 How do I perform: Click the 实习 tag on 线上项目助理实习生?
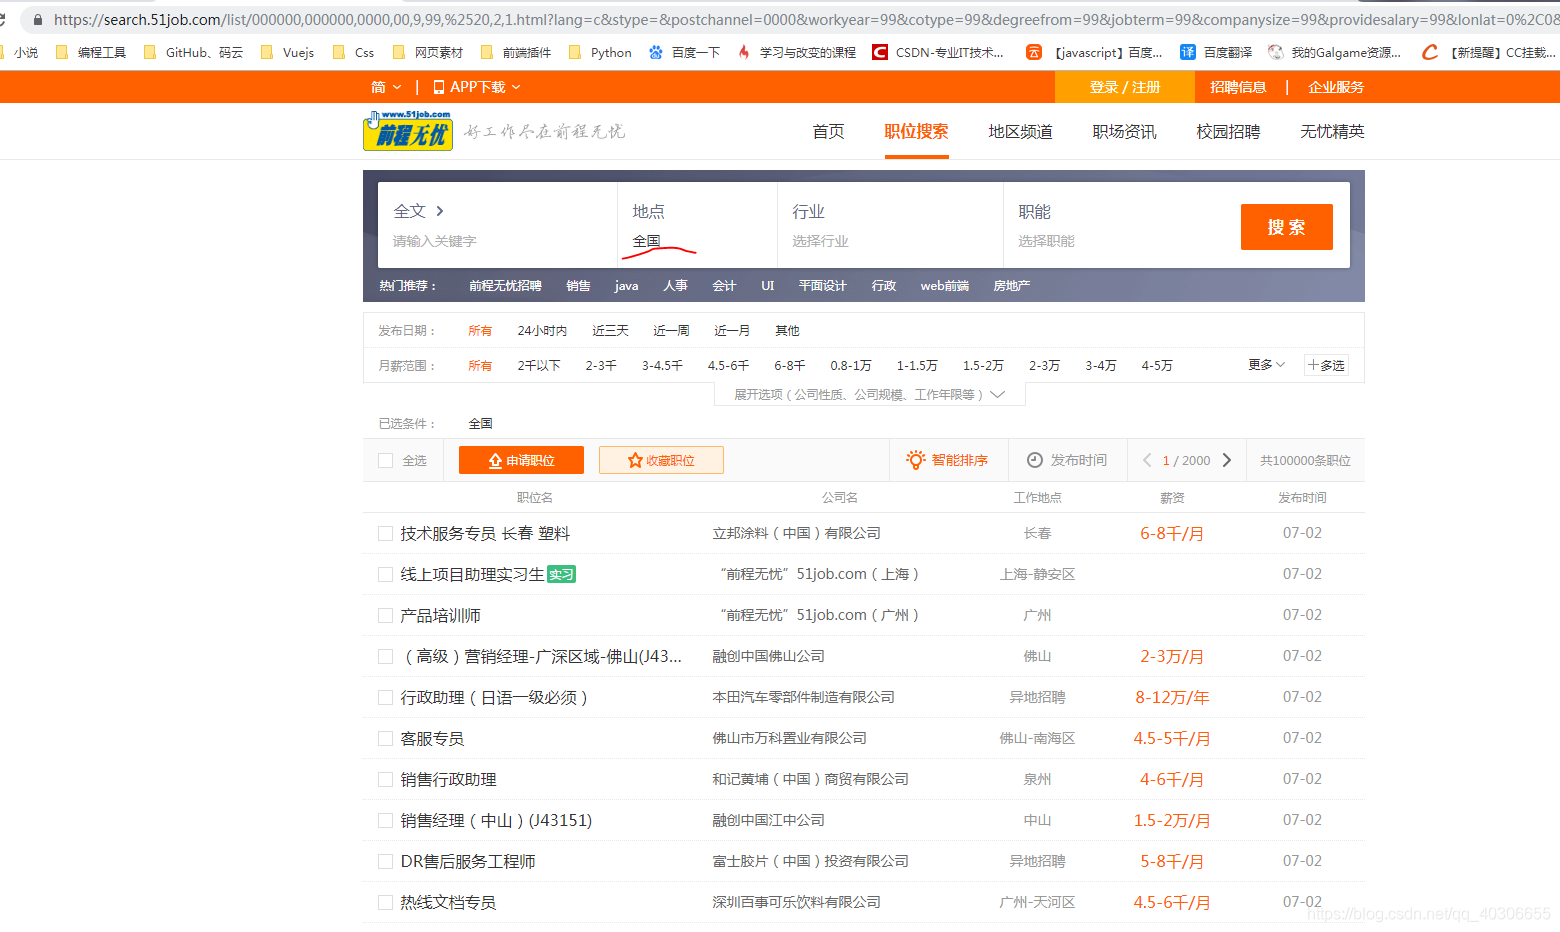tap(562, 574)
